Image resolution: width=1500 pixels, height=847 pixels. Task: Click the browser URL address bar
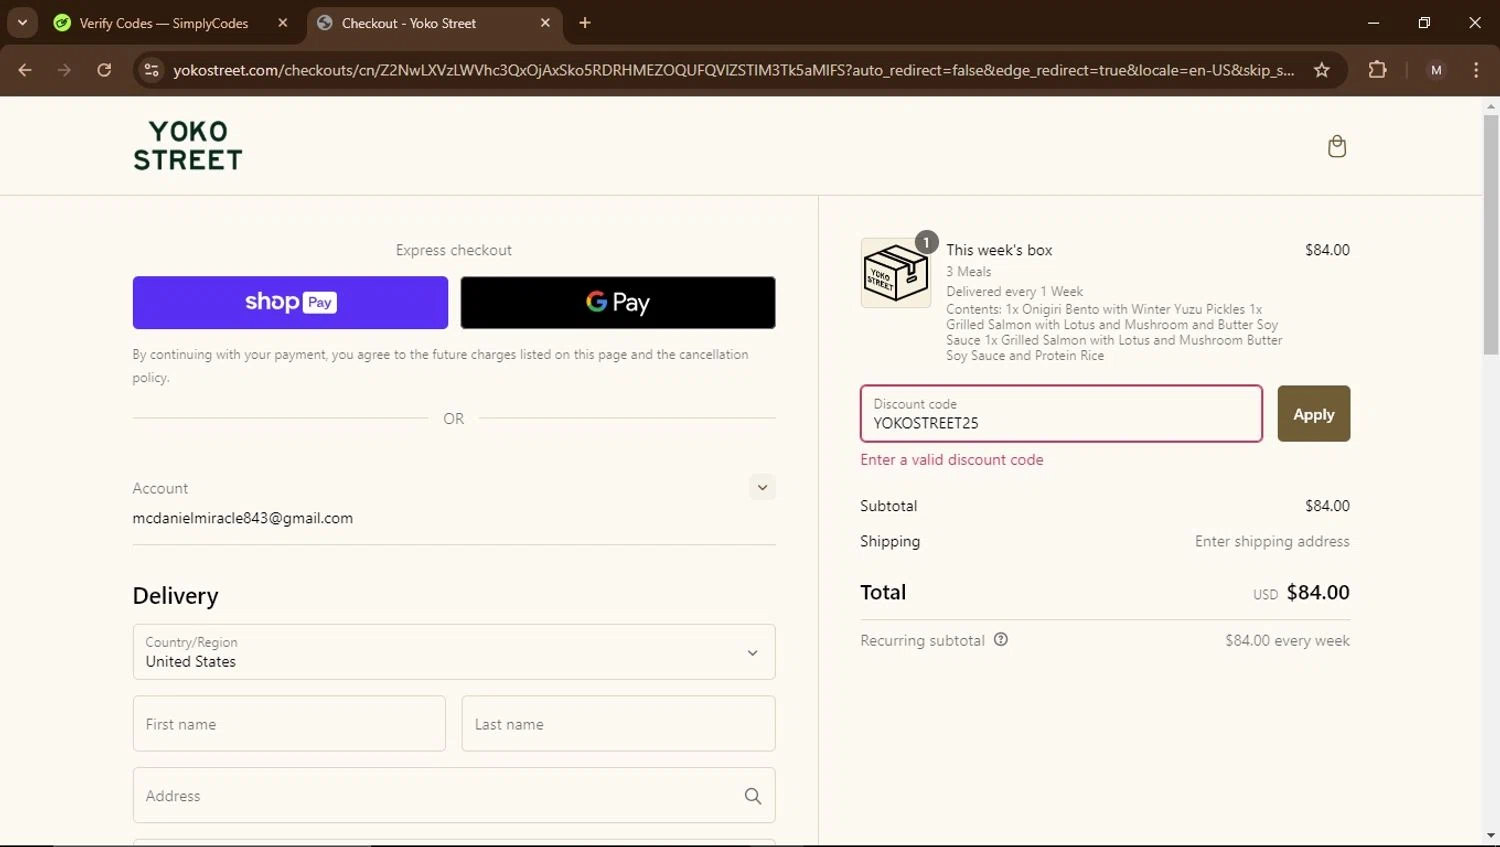pos(733,70)
